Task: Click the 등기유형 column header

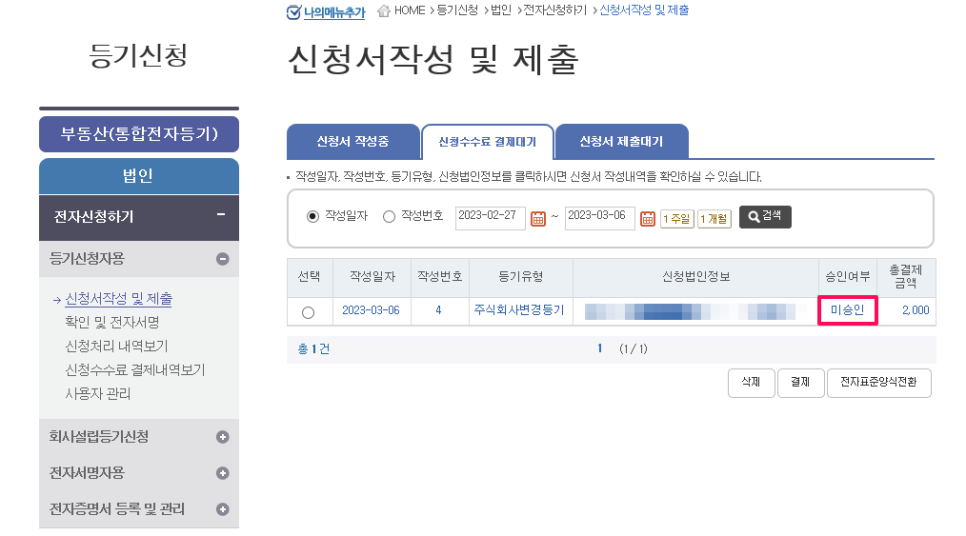Action: [x=521, y=277]
